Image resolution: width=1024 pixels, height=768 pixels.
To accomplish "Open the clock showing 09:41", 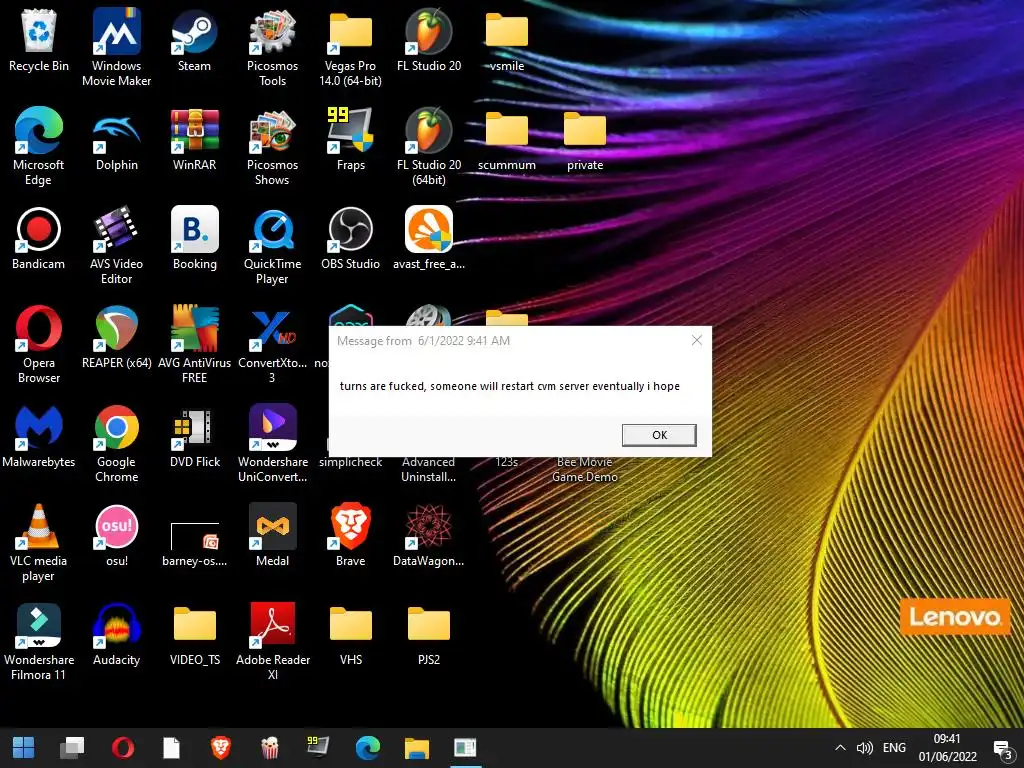I will pos(948,748).
